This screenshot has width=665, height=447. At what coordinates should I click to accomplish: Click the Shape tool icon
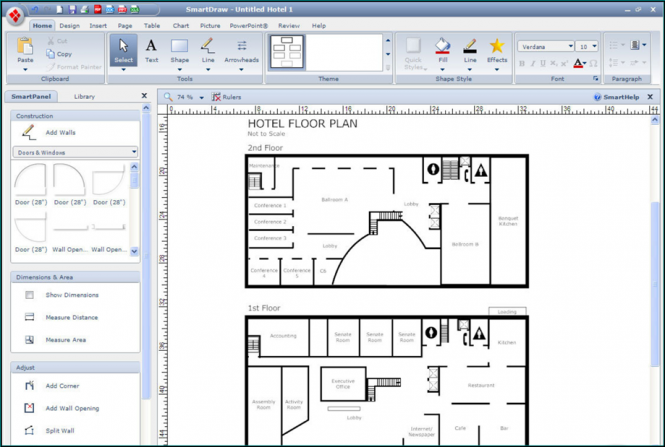[x=179, y=50]
